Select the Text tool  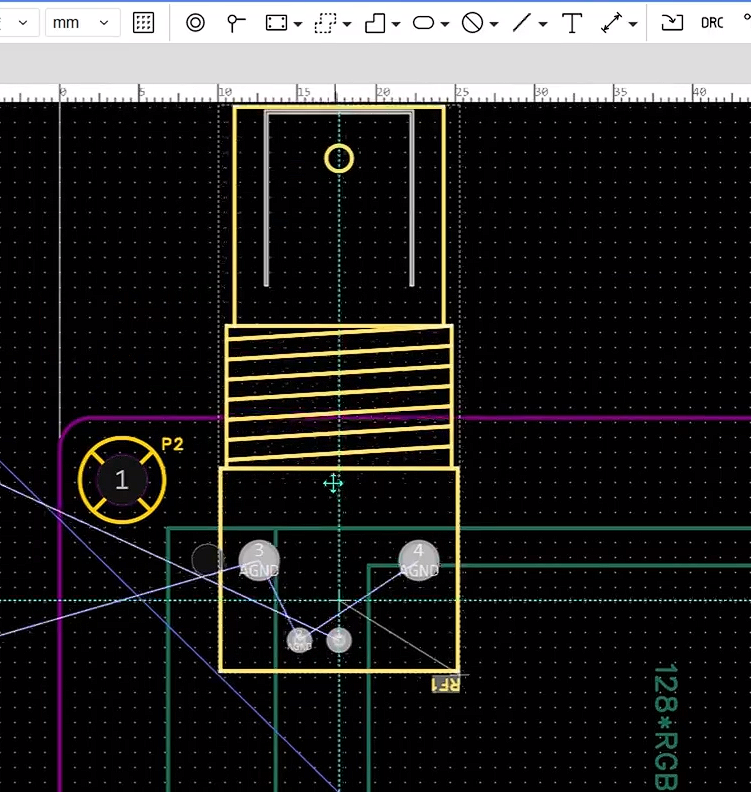point(572,23)
